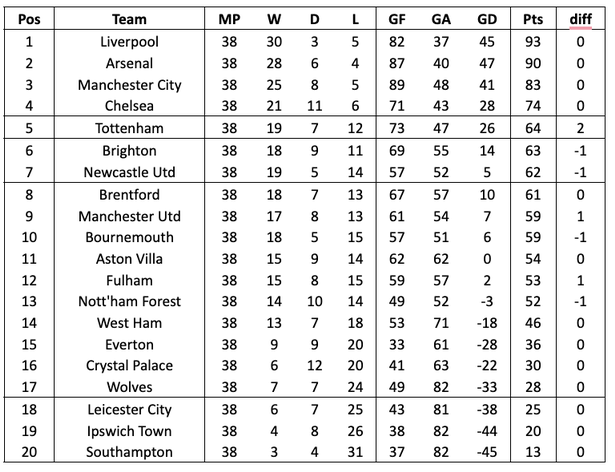The image size is (615, 472).
Task: Select the Aston Villa row name
Action: (x=129, y=259)
